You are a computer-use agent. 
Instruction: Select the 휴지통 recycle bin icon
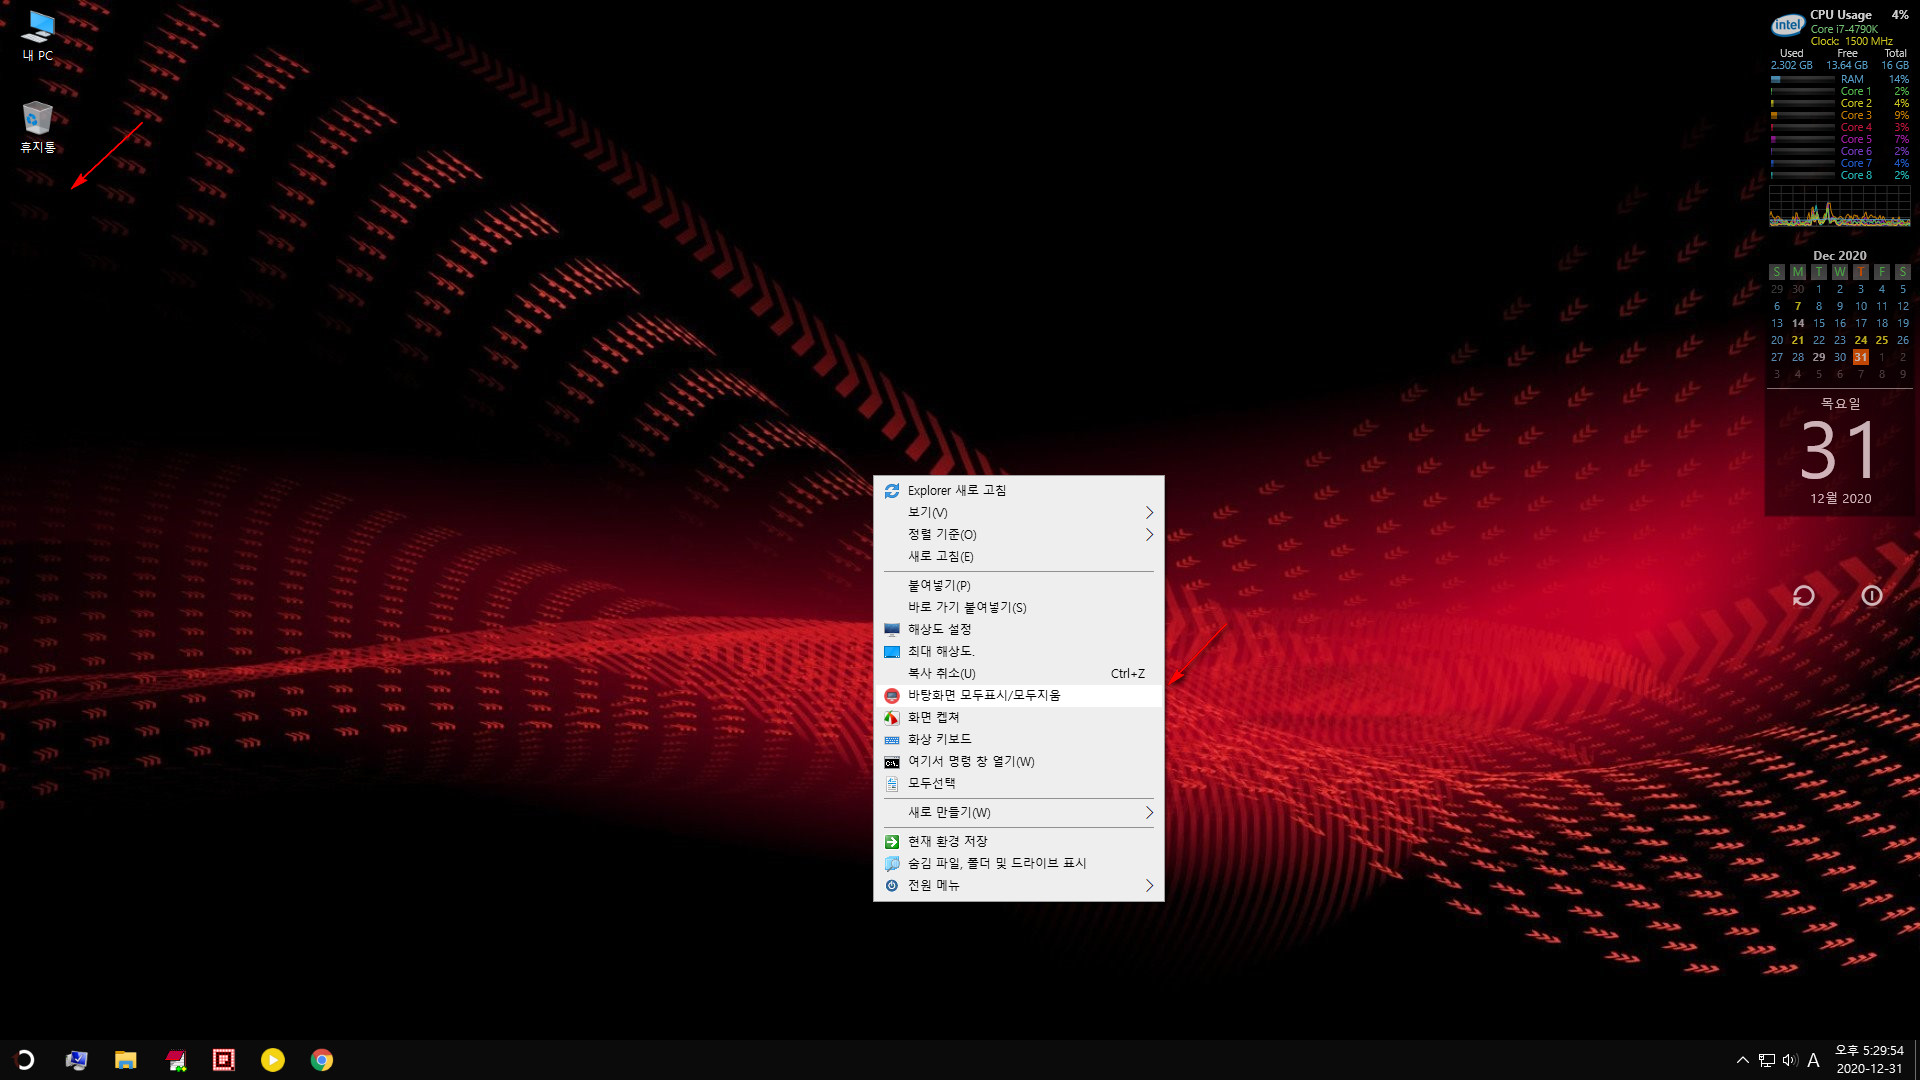pos(38,126)
